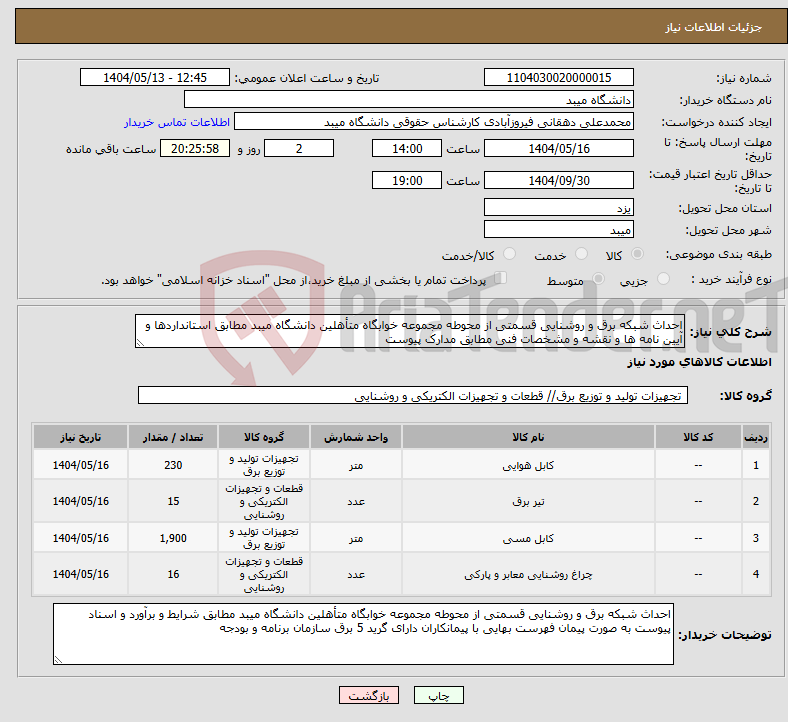Click the چراغ روشنایی معابر و پارکی cell
The image size is (788, 722).
tap(528, 574)
